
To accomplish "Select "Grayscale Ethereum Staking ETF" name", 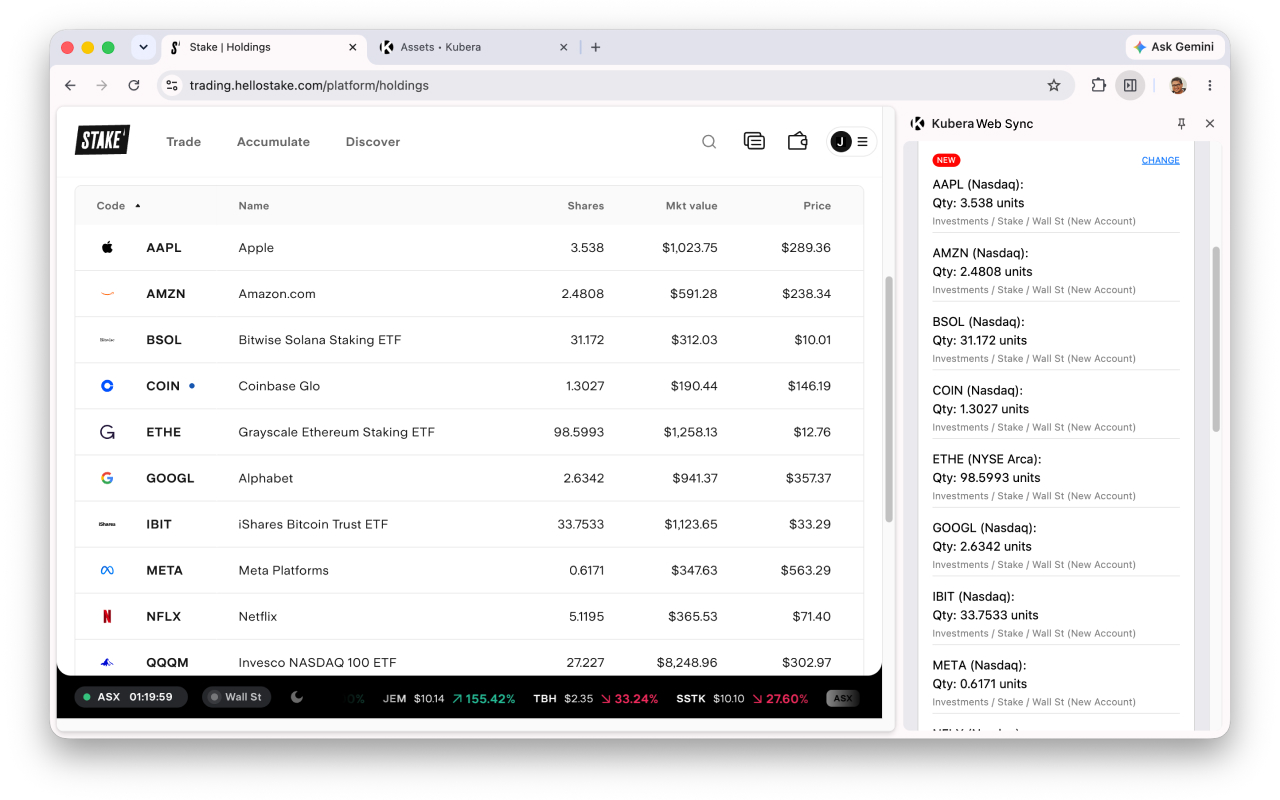I will (337, 432).
